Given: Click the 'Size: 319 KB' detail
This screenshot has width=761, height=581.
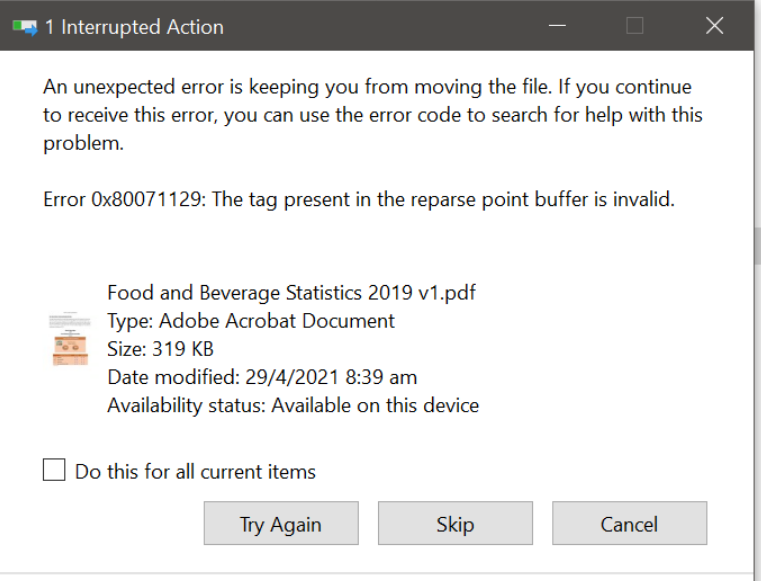Looking at the screenshot, I should [x=160, y=349].
